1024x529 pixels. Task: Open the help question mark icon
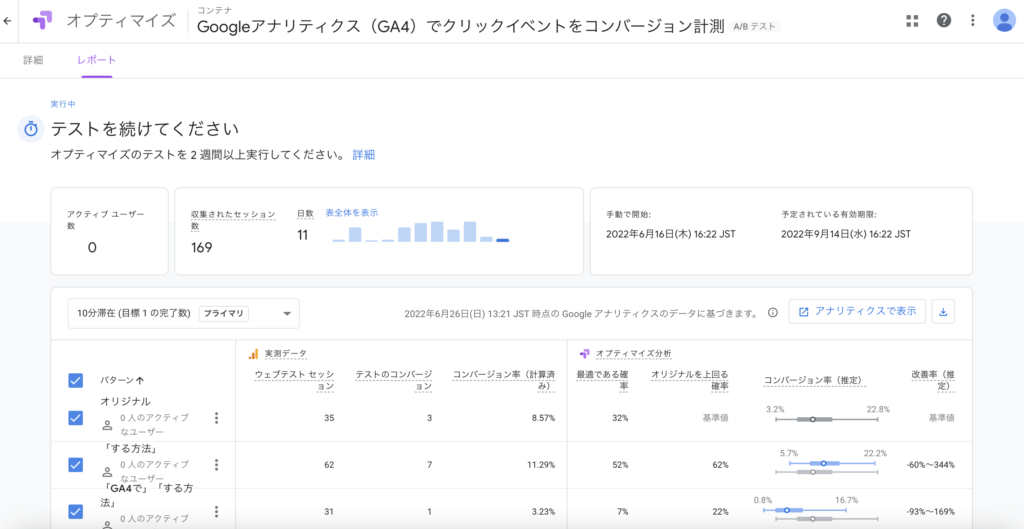(x=943, y=20)
